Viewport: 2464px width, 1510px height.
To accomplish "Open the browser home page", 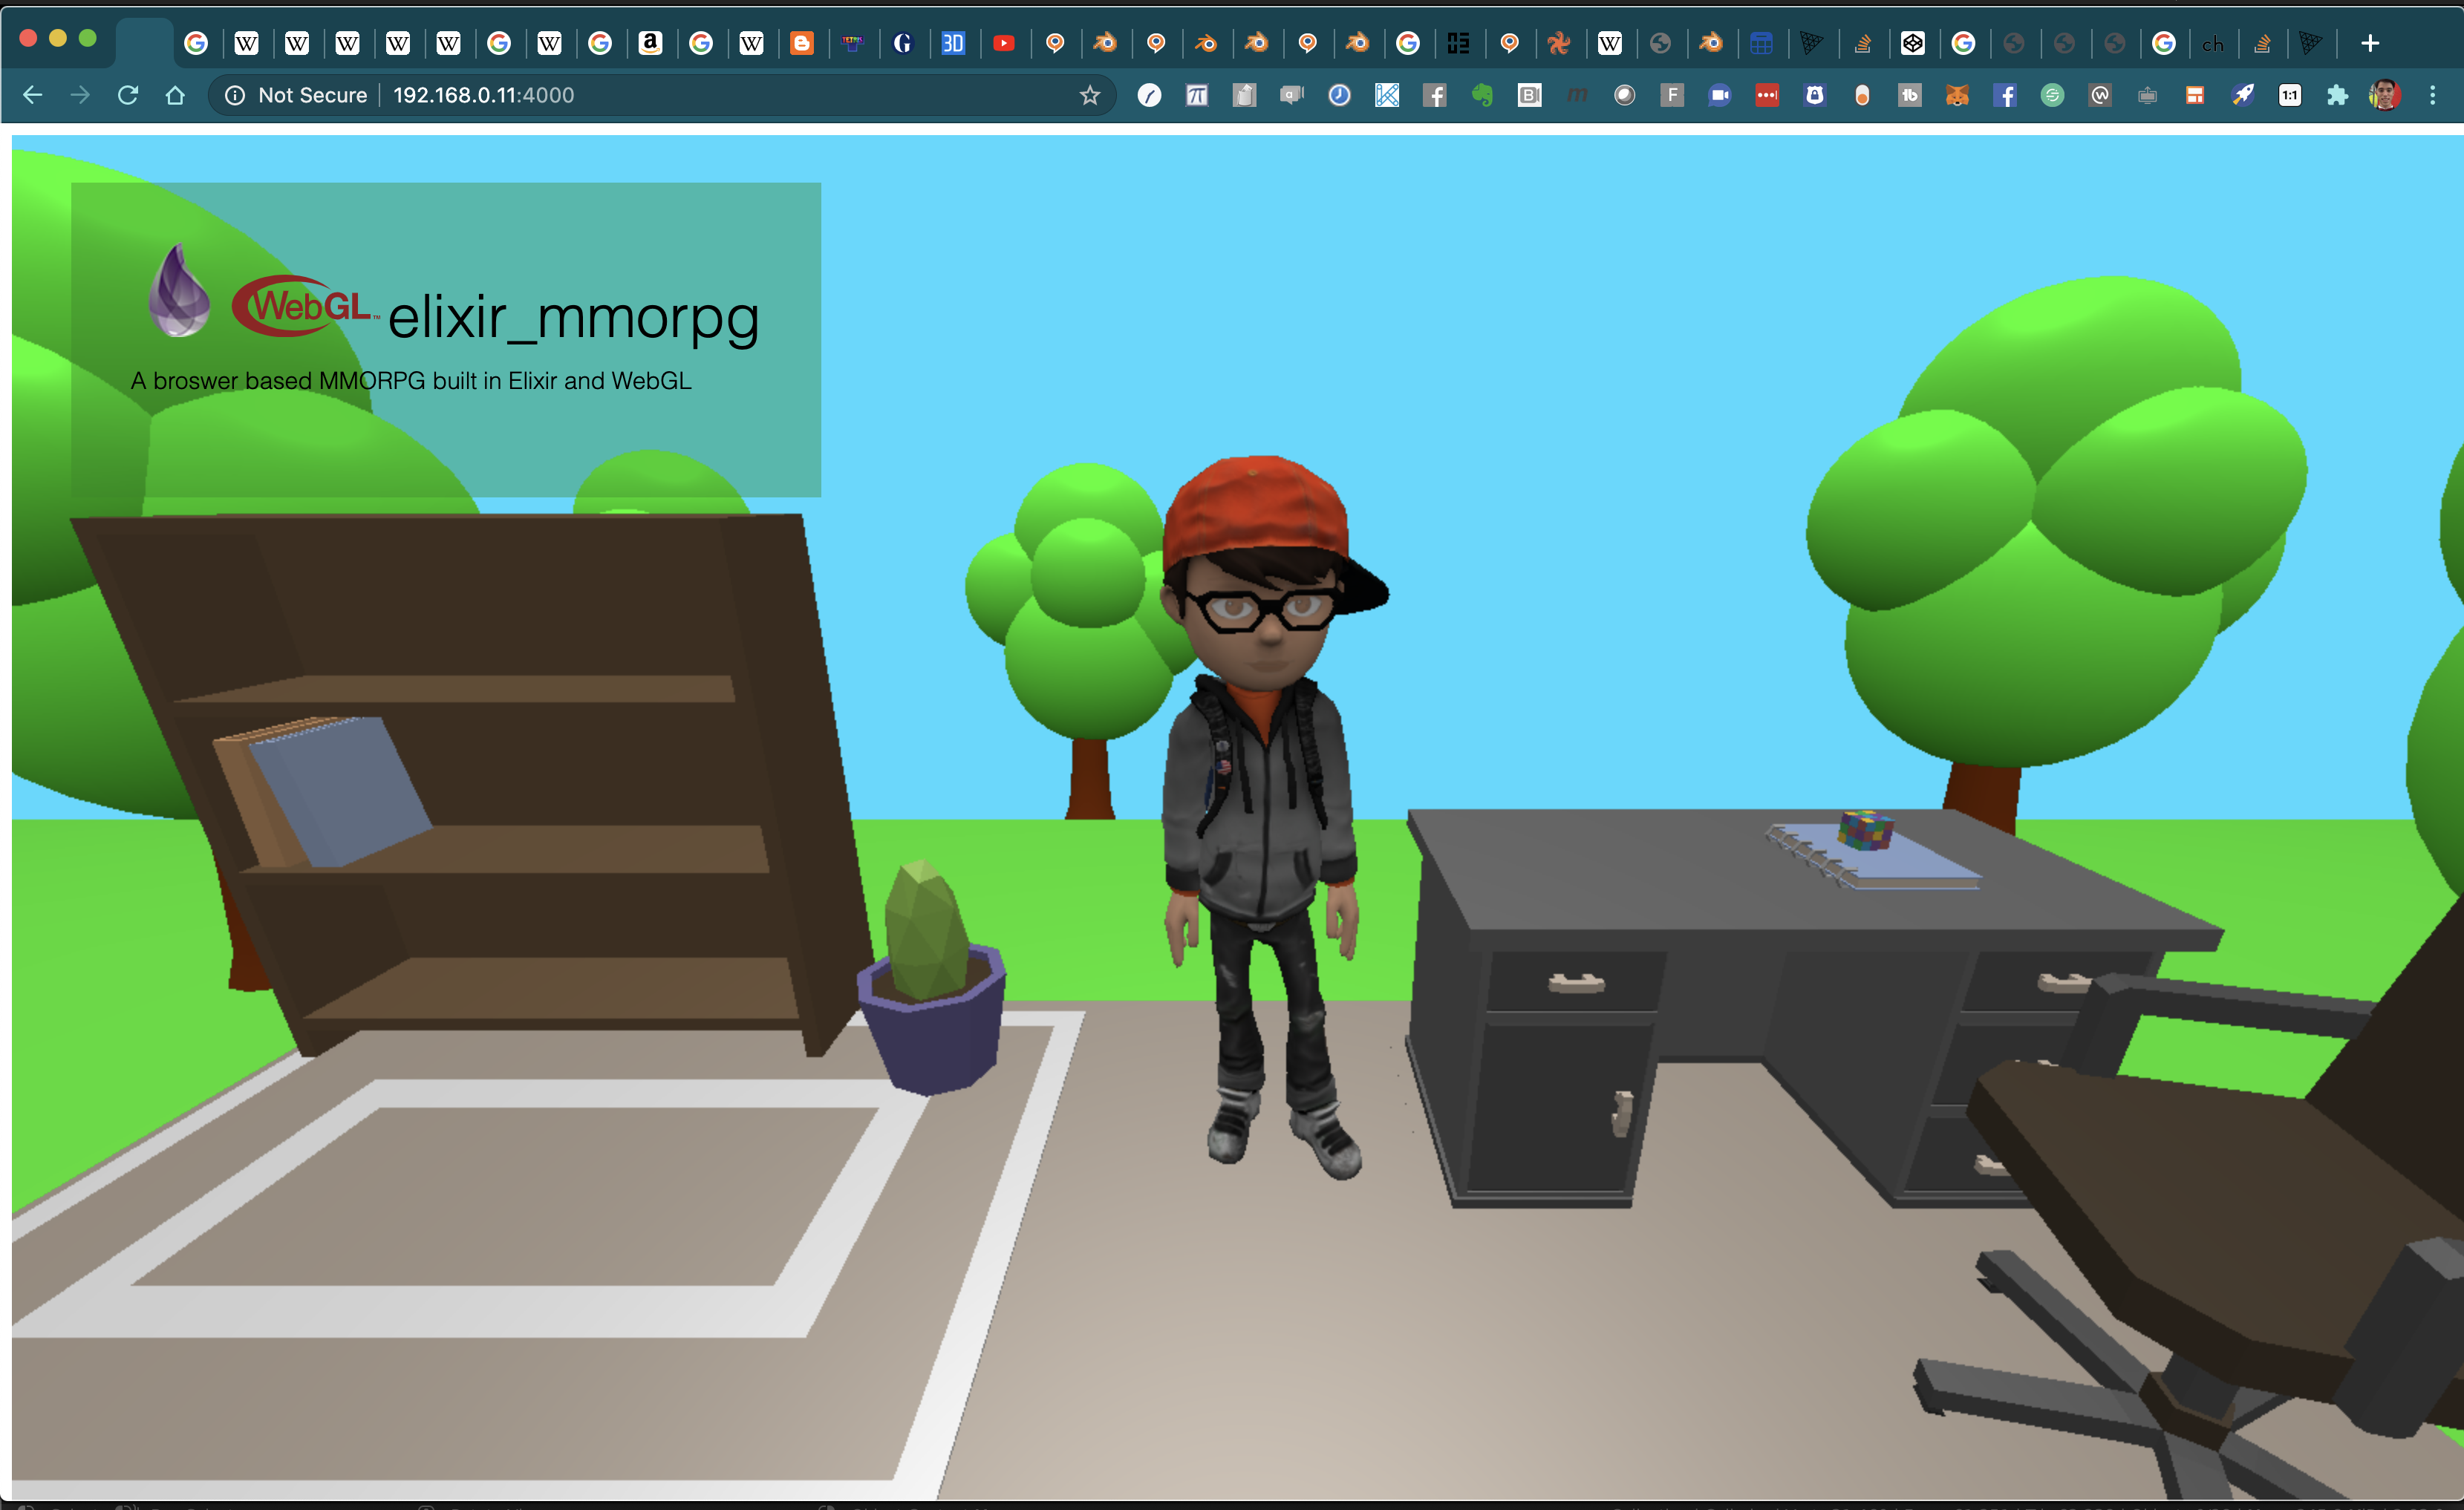I will click(x=175, y=95).
